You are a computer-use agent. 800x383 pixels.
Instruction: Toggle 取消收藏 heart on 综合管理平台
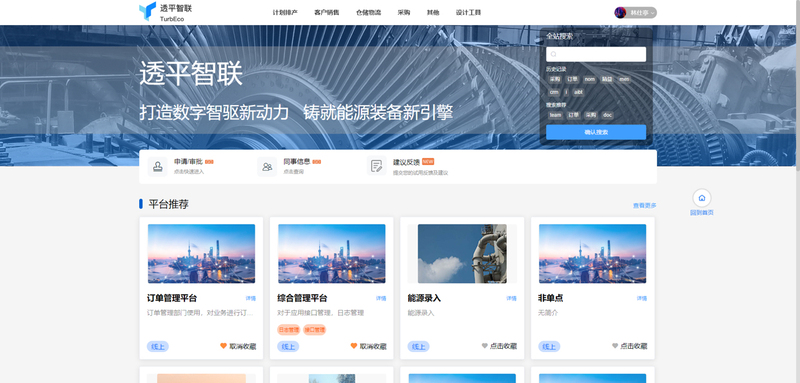click(x=354, y=346)
